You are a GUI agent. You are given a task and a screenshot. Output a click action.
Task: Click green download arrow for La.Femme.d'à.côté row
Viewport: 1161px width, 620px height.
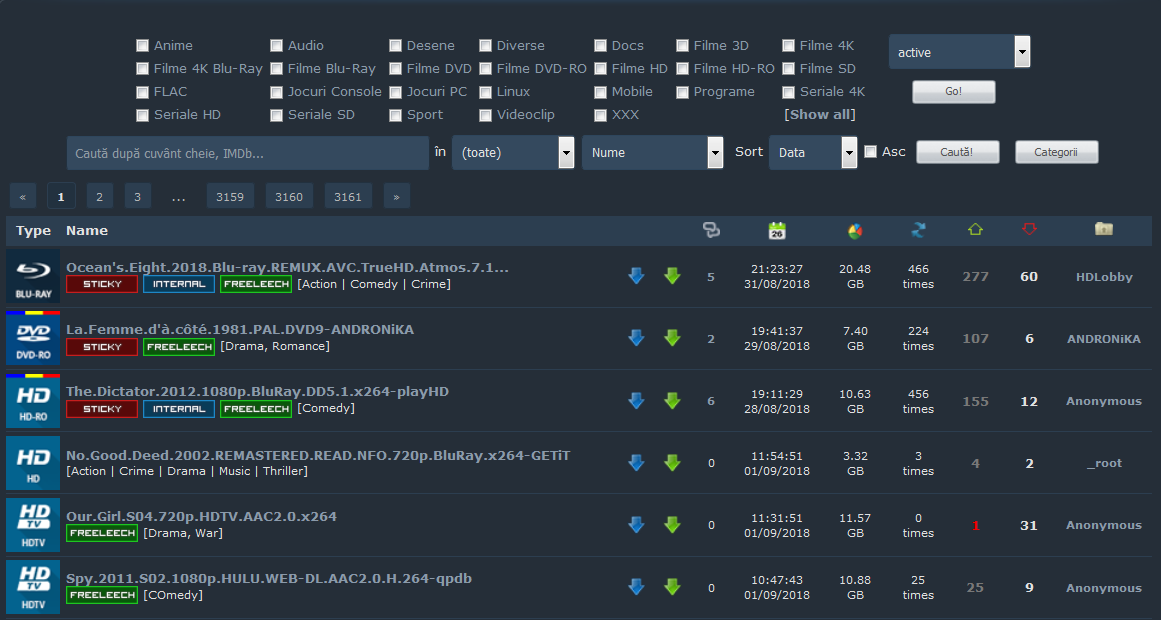(672, 339)
